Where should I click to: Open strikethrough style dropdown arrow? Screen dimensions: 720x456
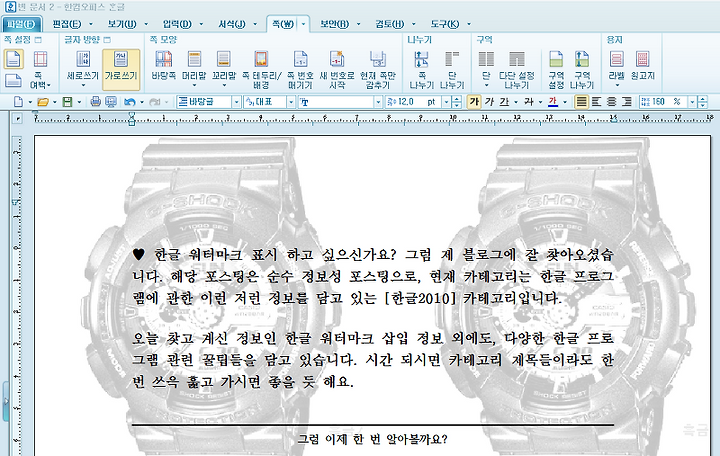540,101
